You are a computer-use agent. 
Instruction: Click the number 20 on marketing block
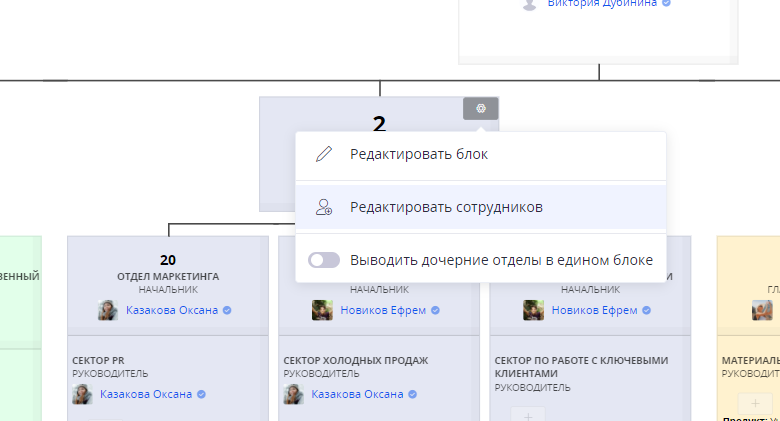pyautogui.click(x=168, y=260)
